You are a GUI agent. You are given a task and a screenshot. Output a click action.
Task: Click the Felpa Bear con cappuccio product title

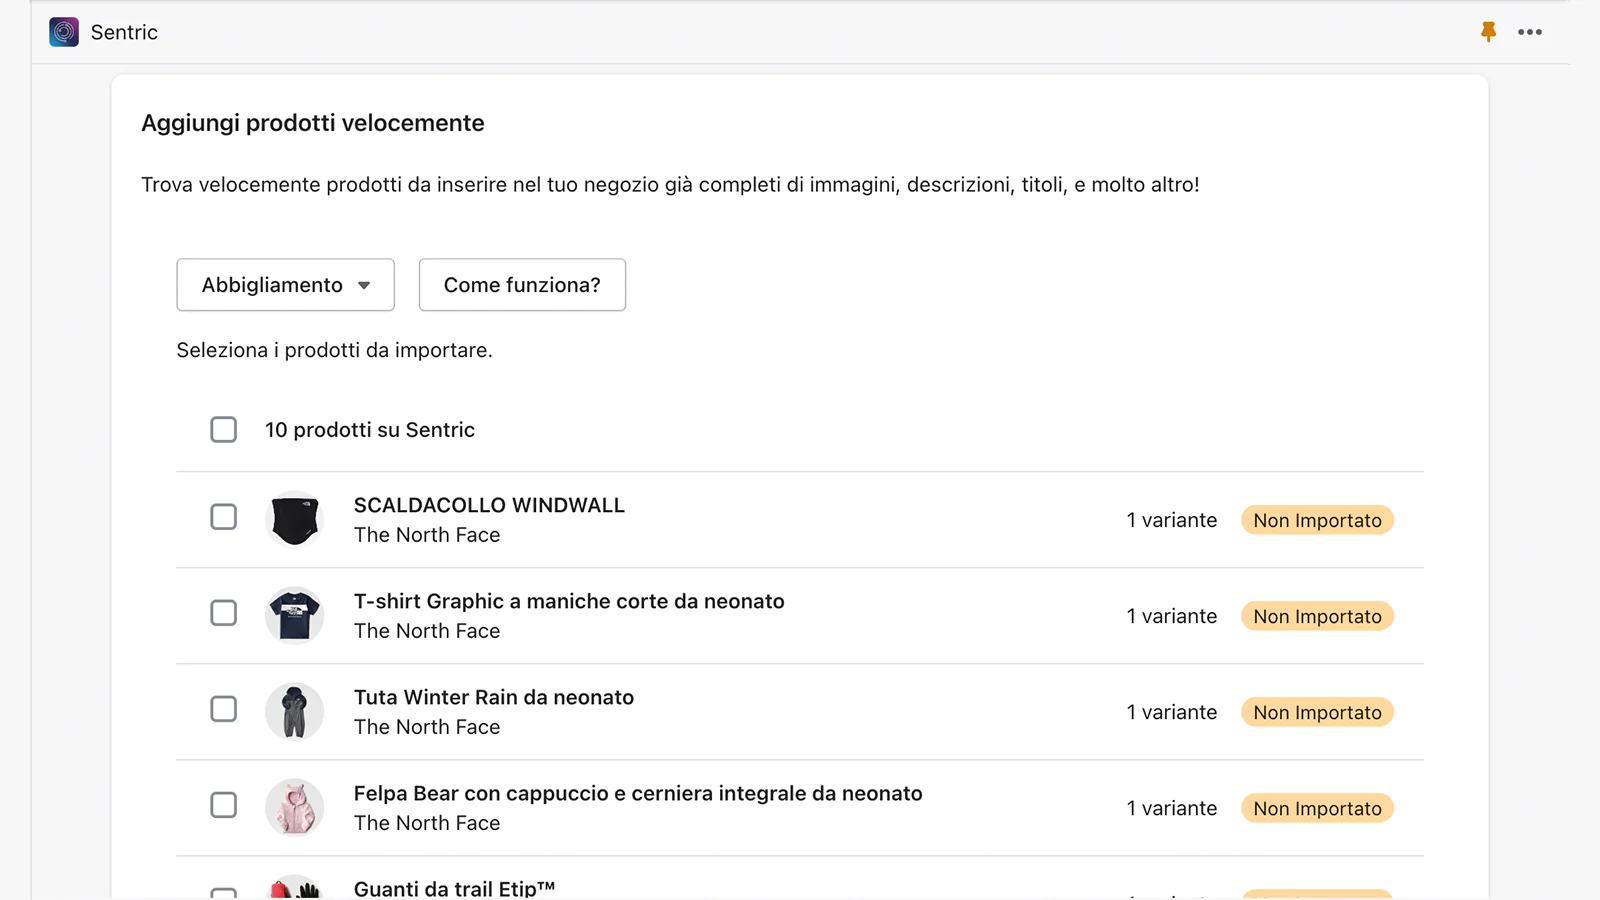pyautogui.click(x=638, y=793)
